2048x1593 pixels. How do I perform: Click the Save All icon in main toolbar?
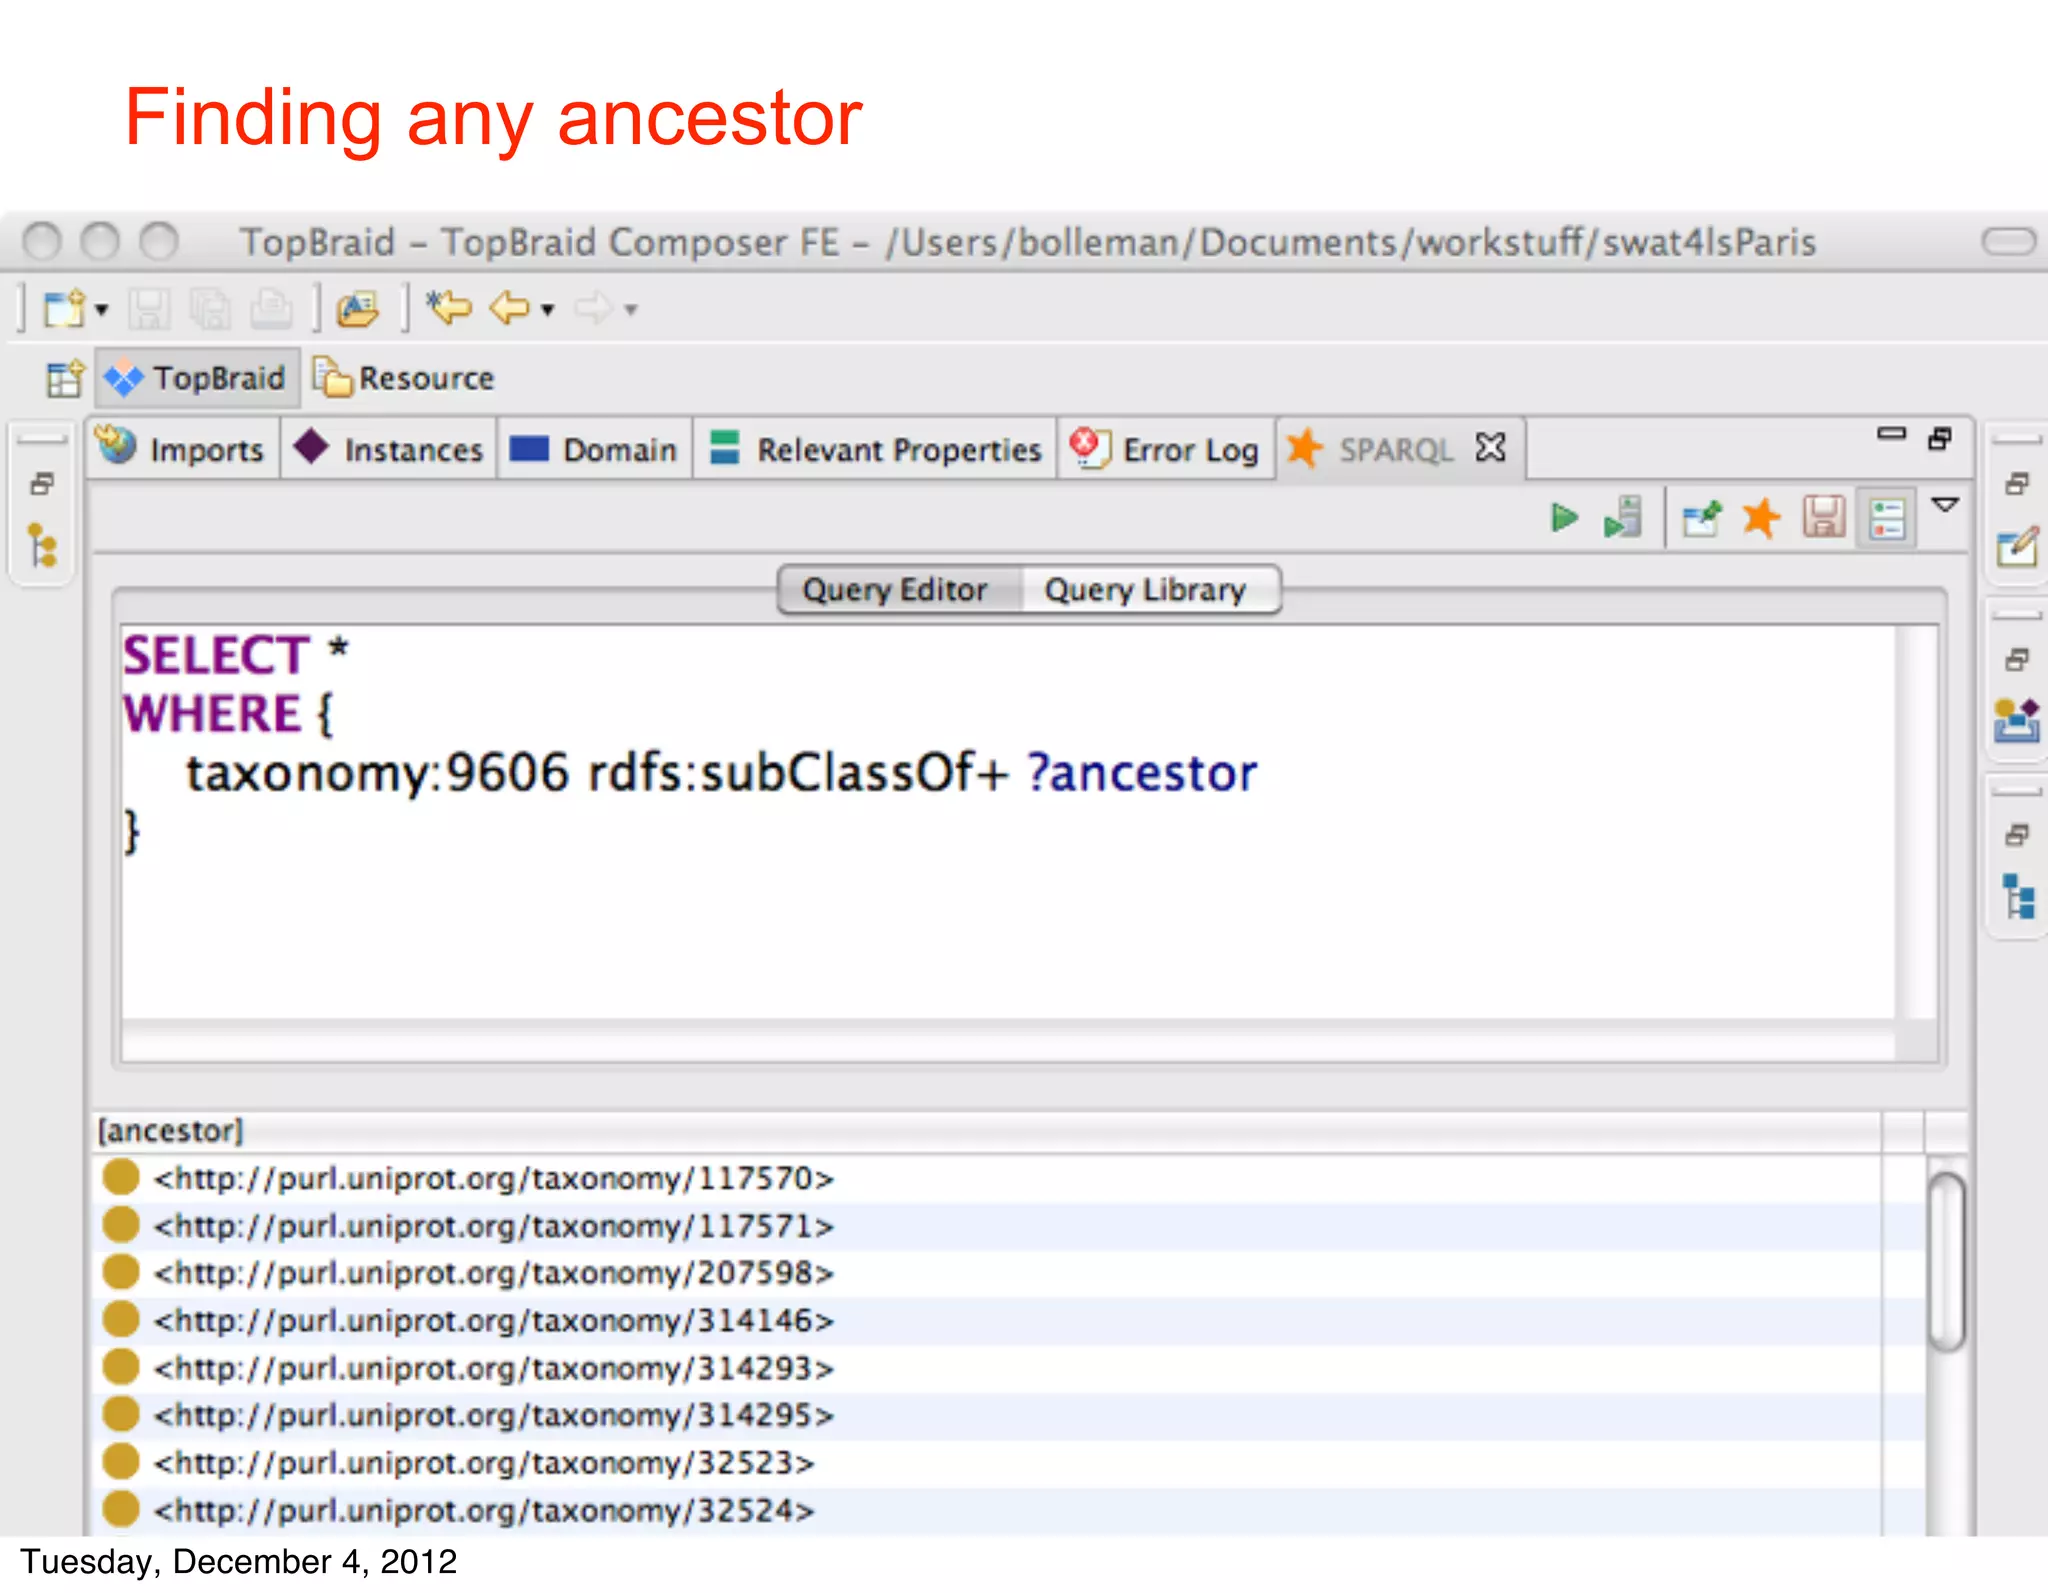(x=209, y=309)
